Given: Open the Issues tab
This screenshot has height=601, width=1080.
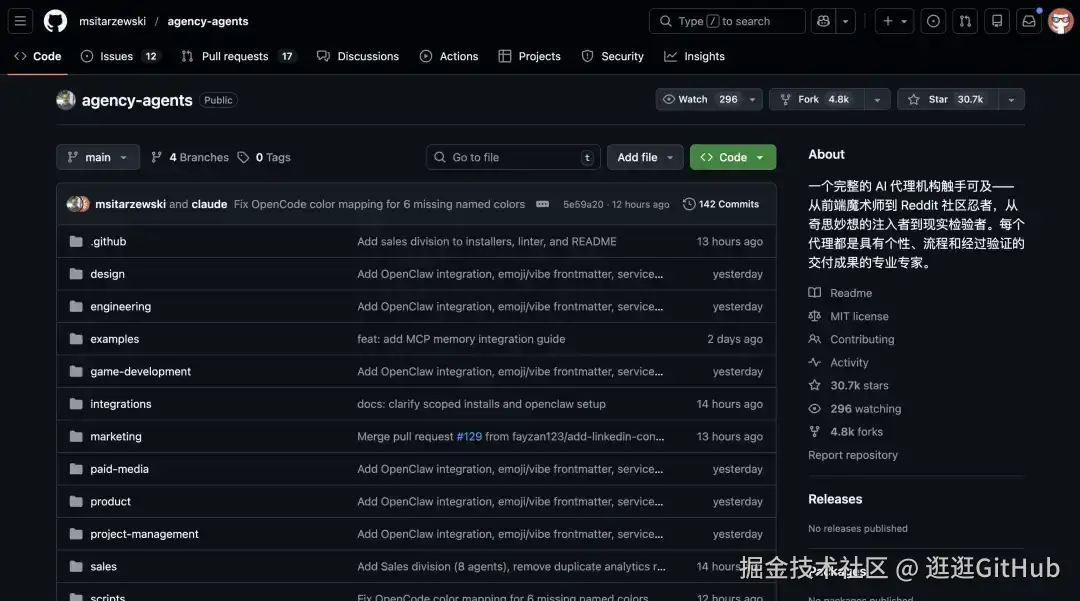Looking at the screenshot, I should pos(121,56).
